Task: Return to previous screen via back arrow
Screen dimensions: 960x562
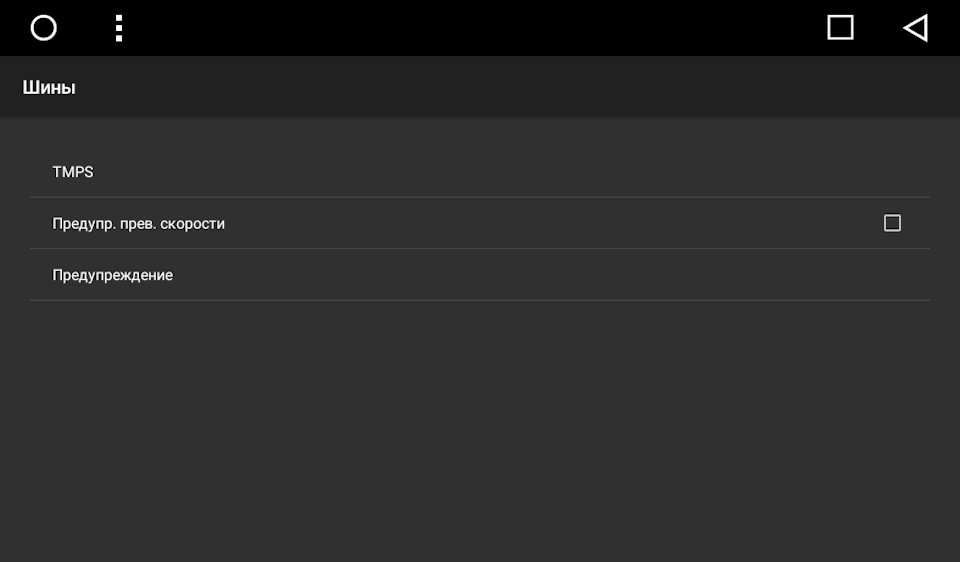Action: click(x=916, y=28)
